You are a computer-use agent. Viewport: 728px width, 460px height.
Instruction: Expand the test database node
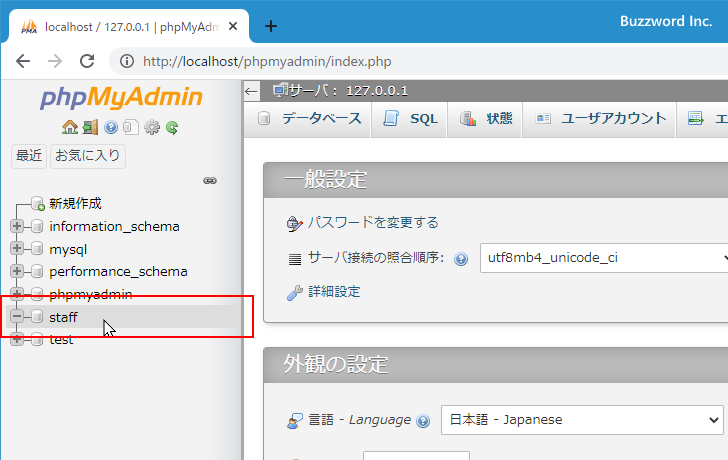17,339
